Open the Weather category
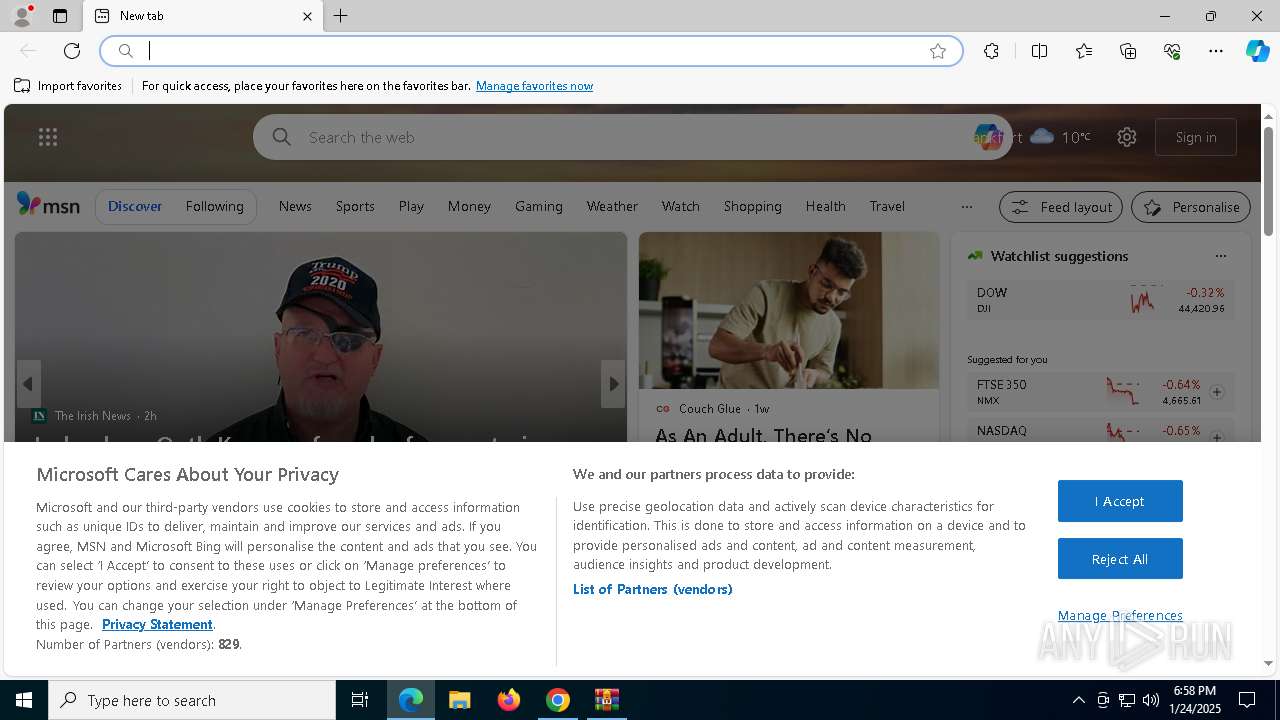The height and width of the screenshot is (720, 1280). pyautogui.click(x=612, y=206)
